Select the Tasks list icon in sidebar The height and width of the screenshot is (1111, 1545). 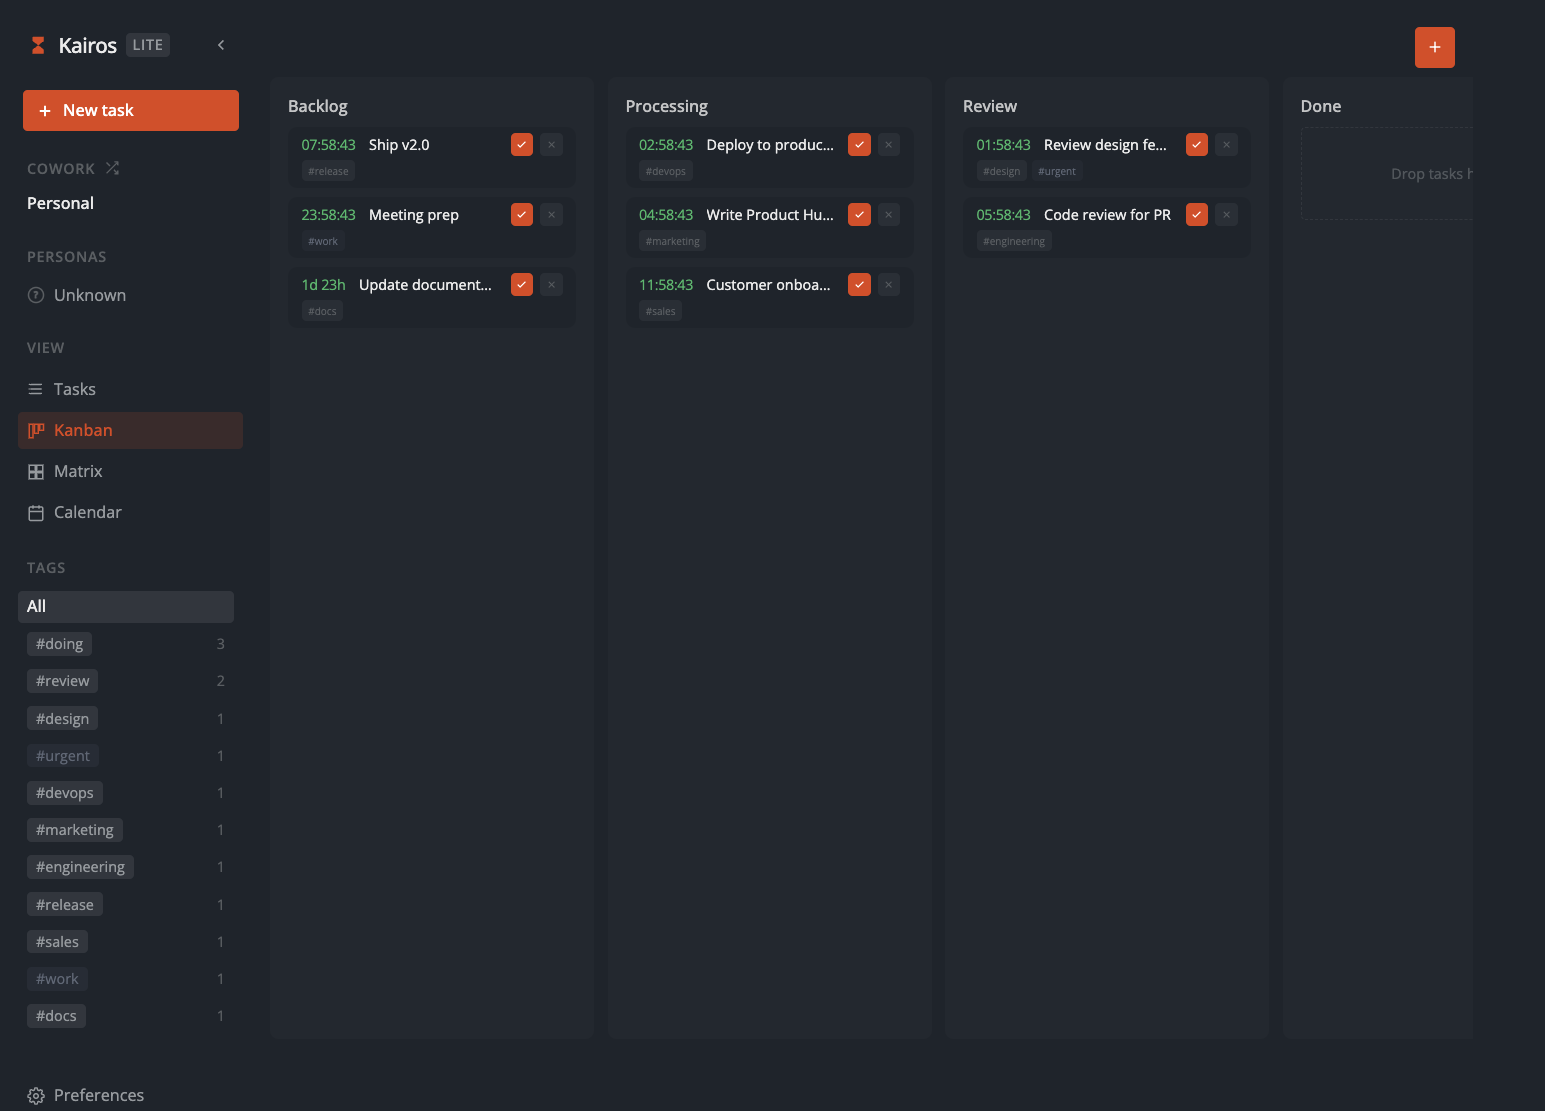tap(36, 389)
